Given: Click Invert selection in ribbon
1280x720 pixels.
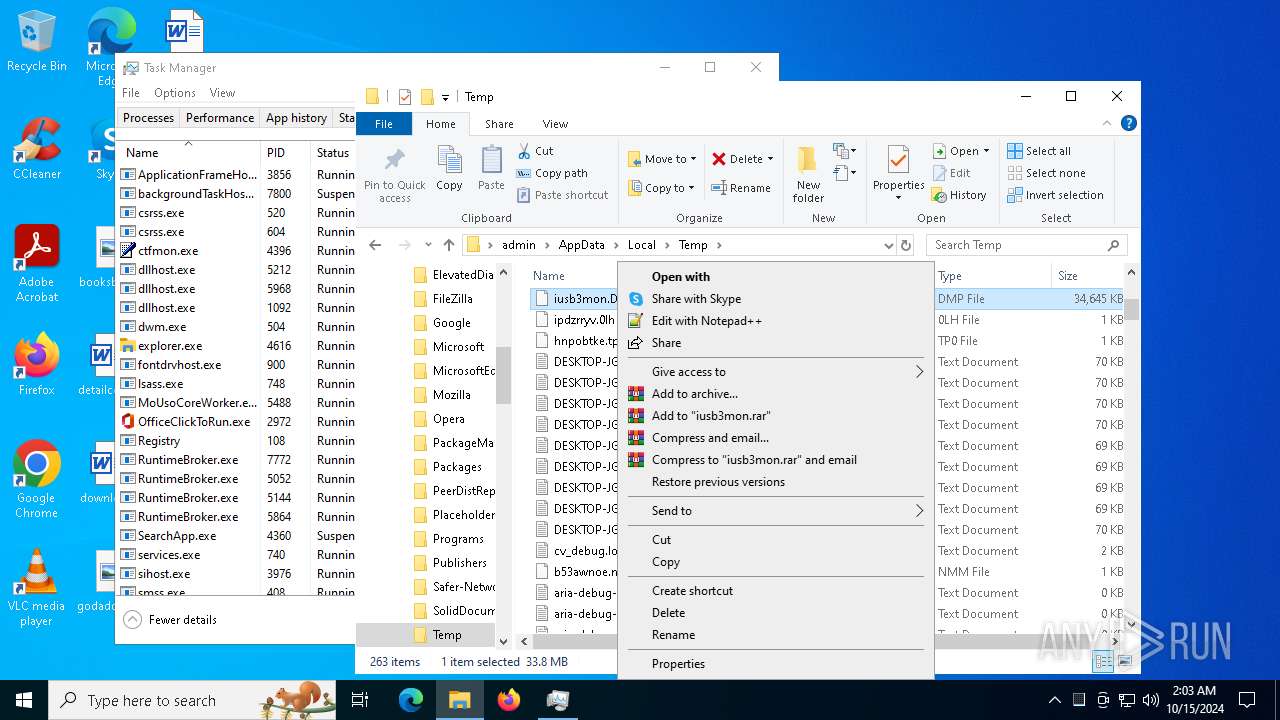Looking at the screenshot, I should 1055,195.
